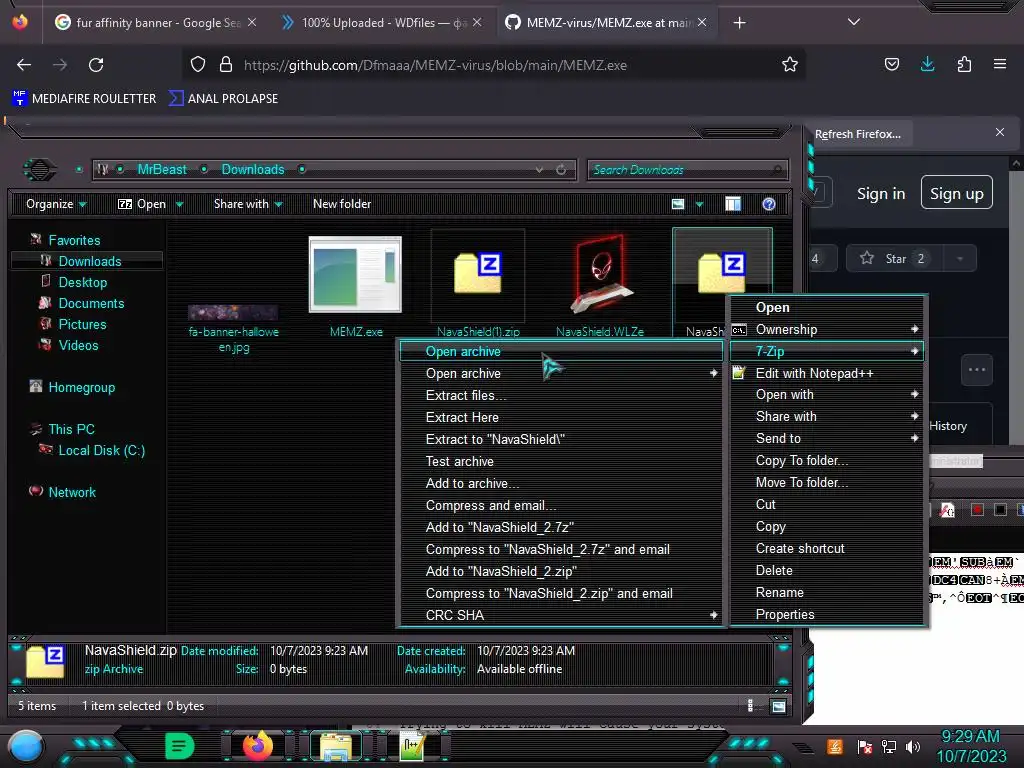Choose Extract Here from 7-Zip menu
1024x768 pixels.
click(462, 417)
